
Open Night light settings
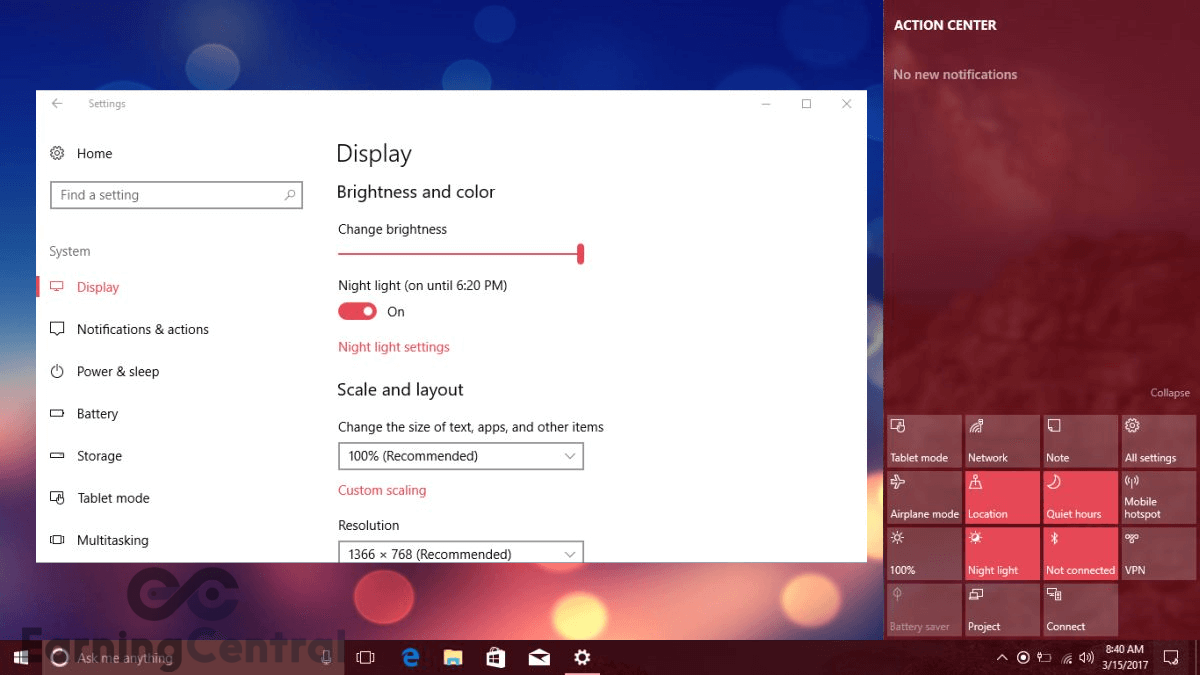pyautogui.click(x=394, y=347)
